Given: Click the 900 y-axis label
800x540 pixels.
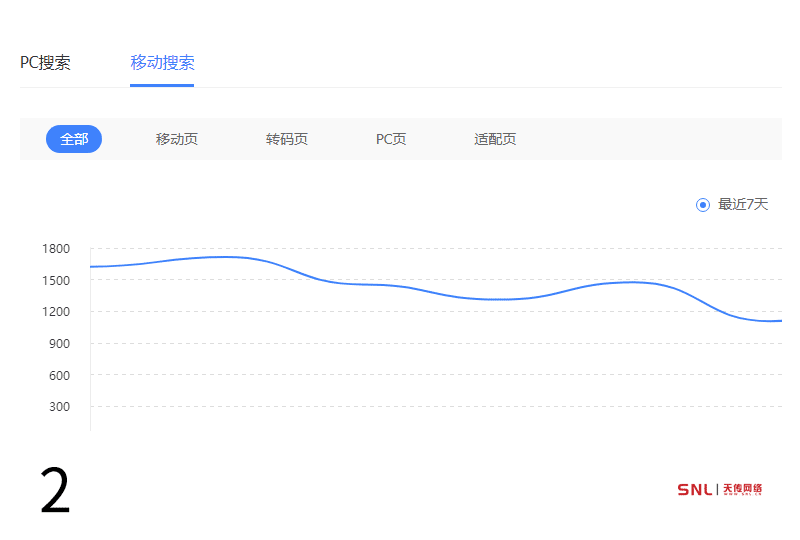Looking at the screenshot, I should (x=59, y=344).
